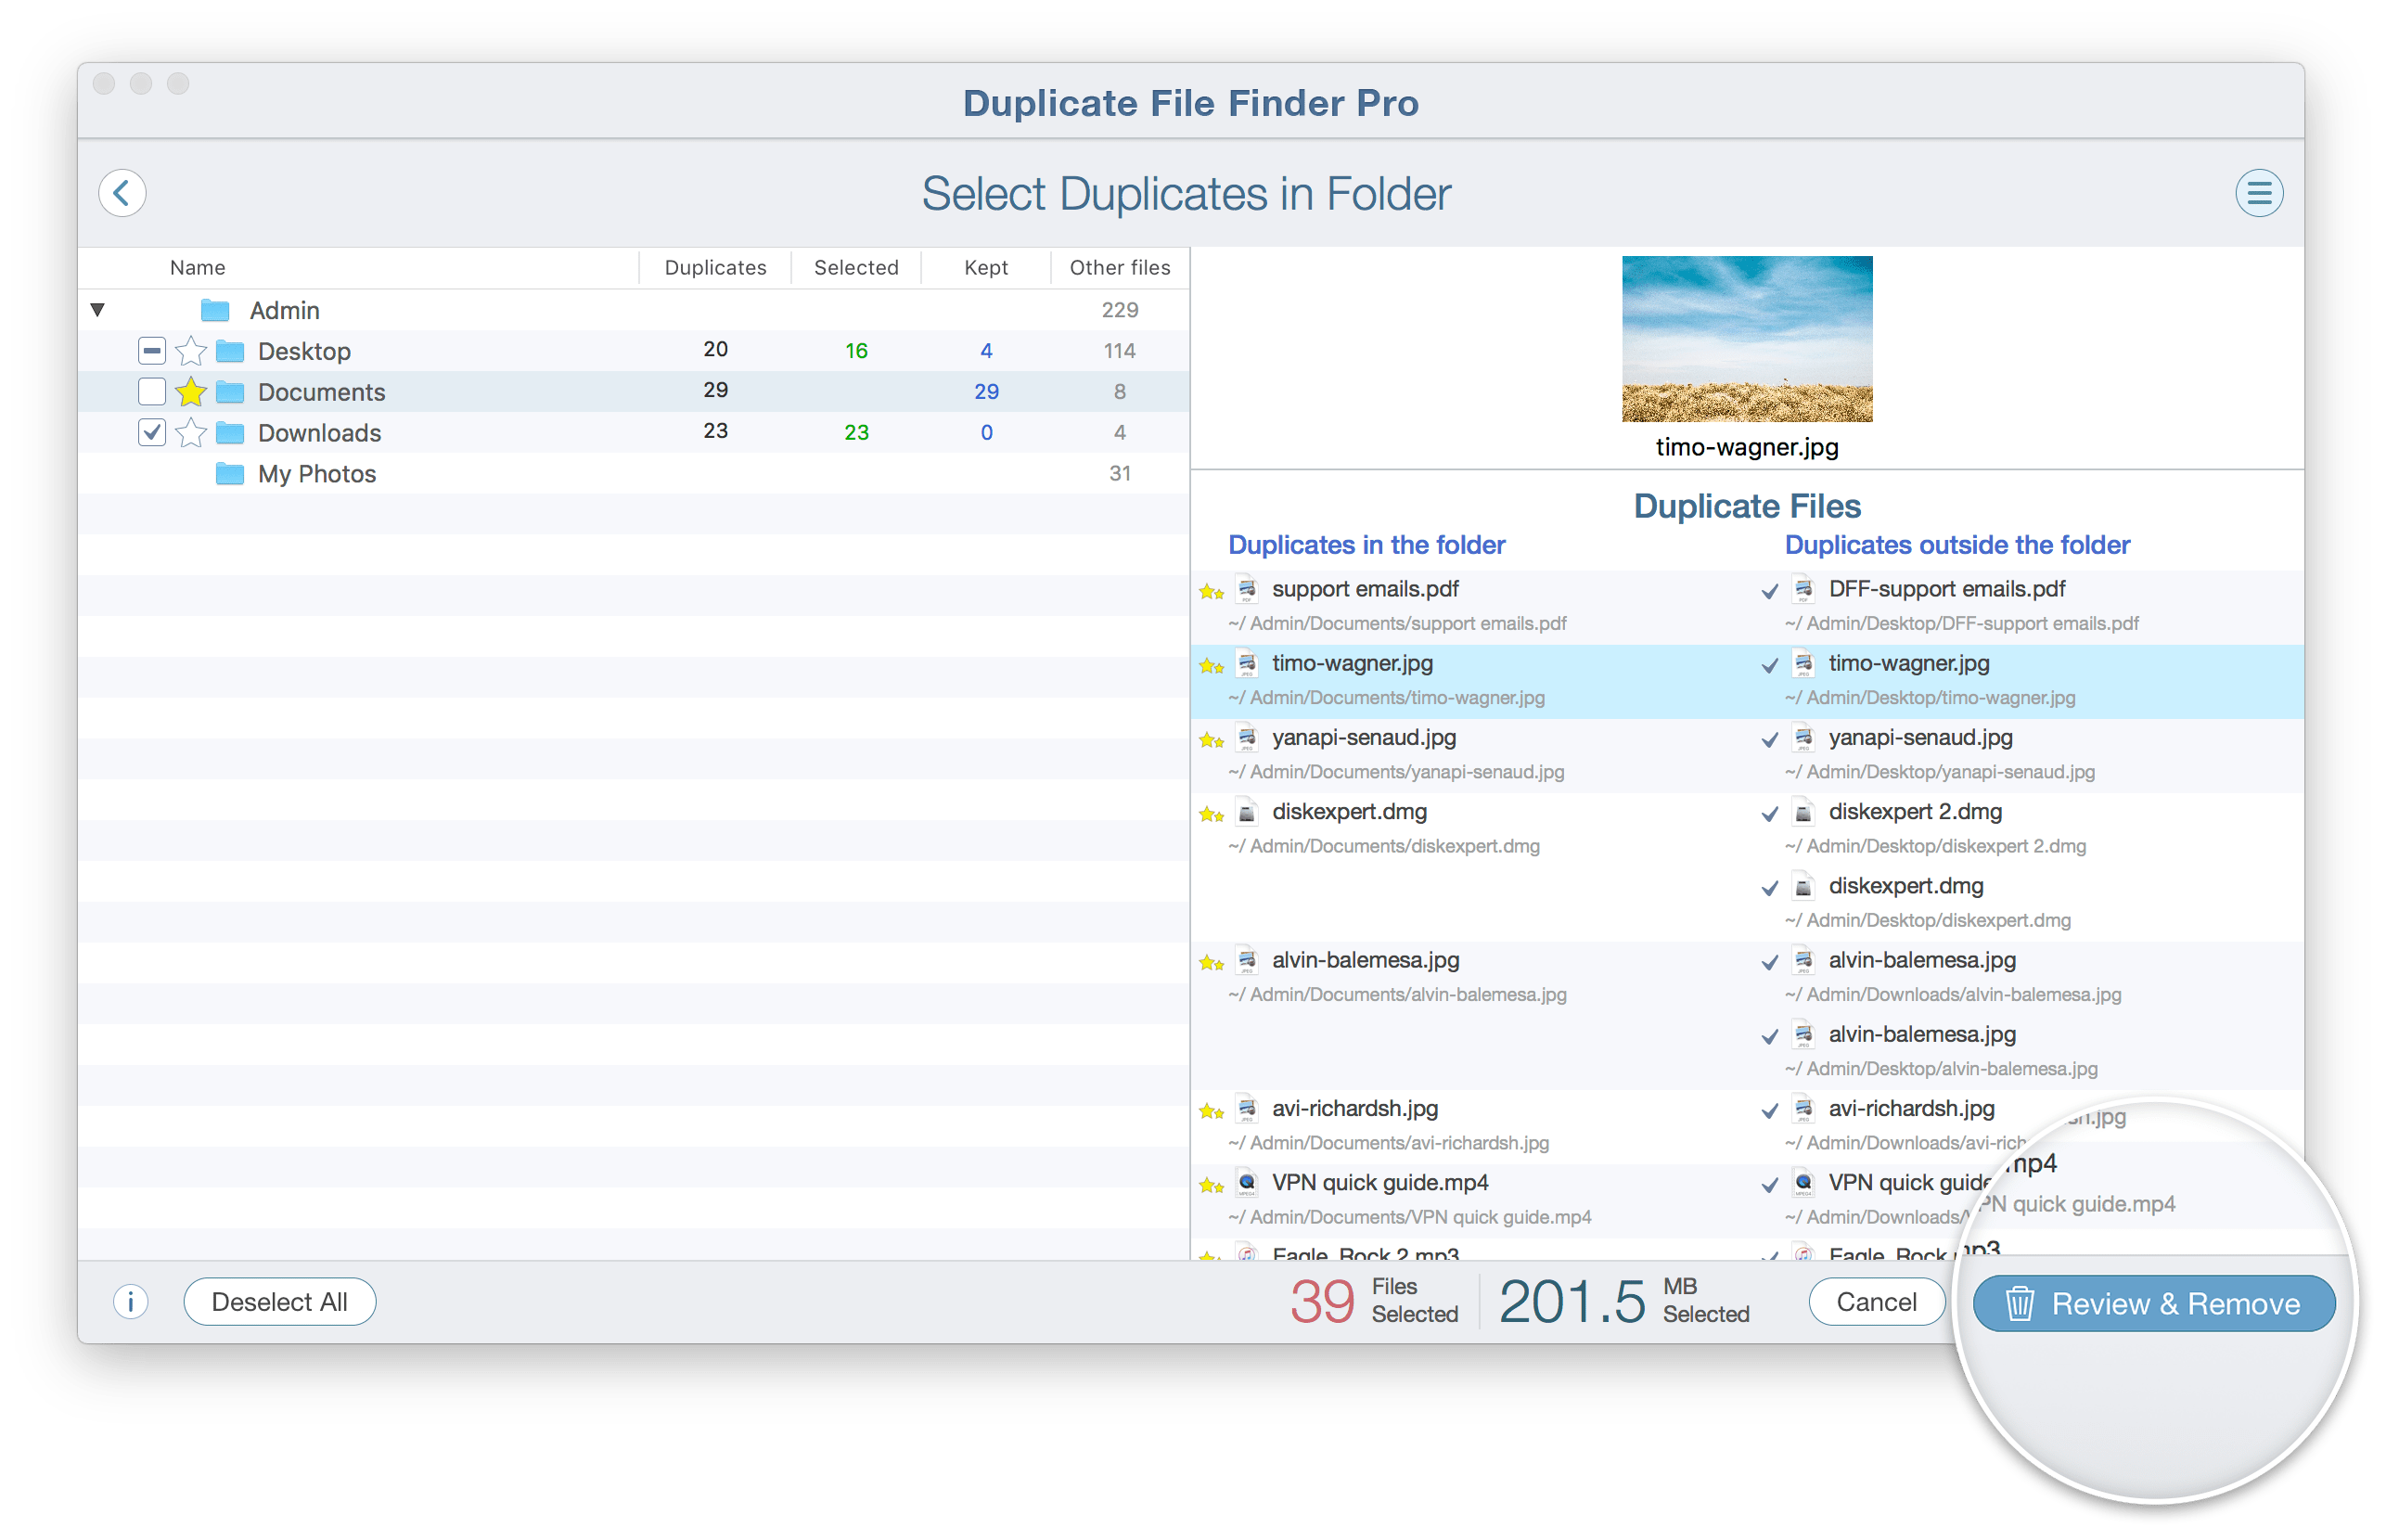
Task: Click the Duplicates column header to sort
Action: click(713, 265)
